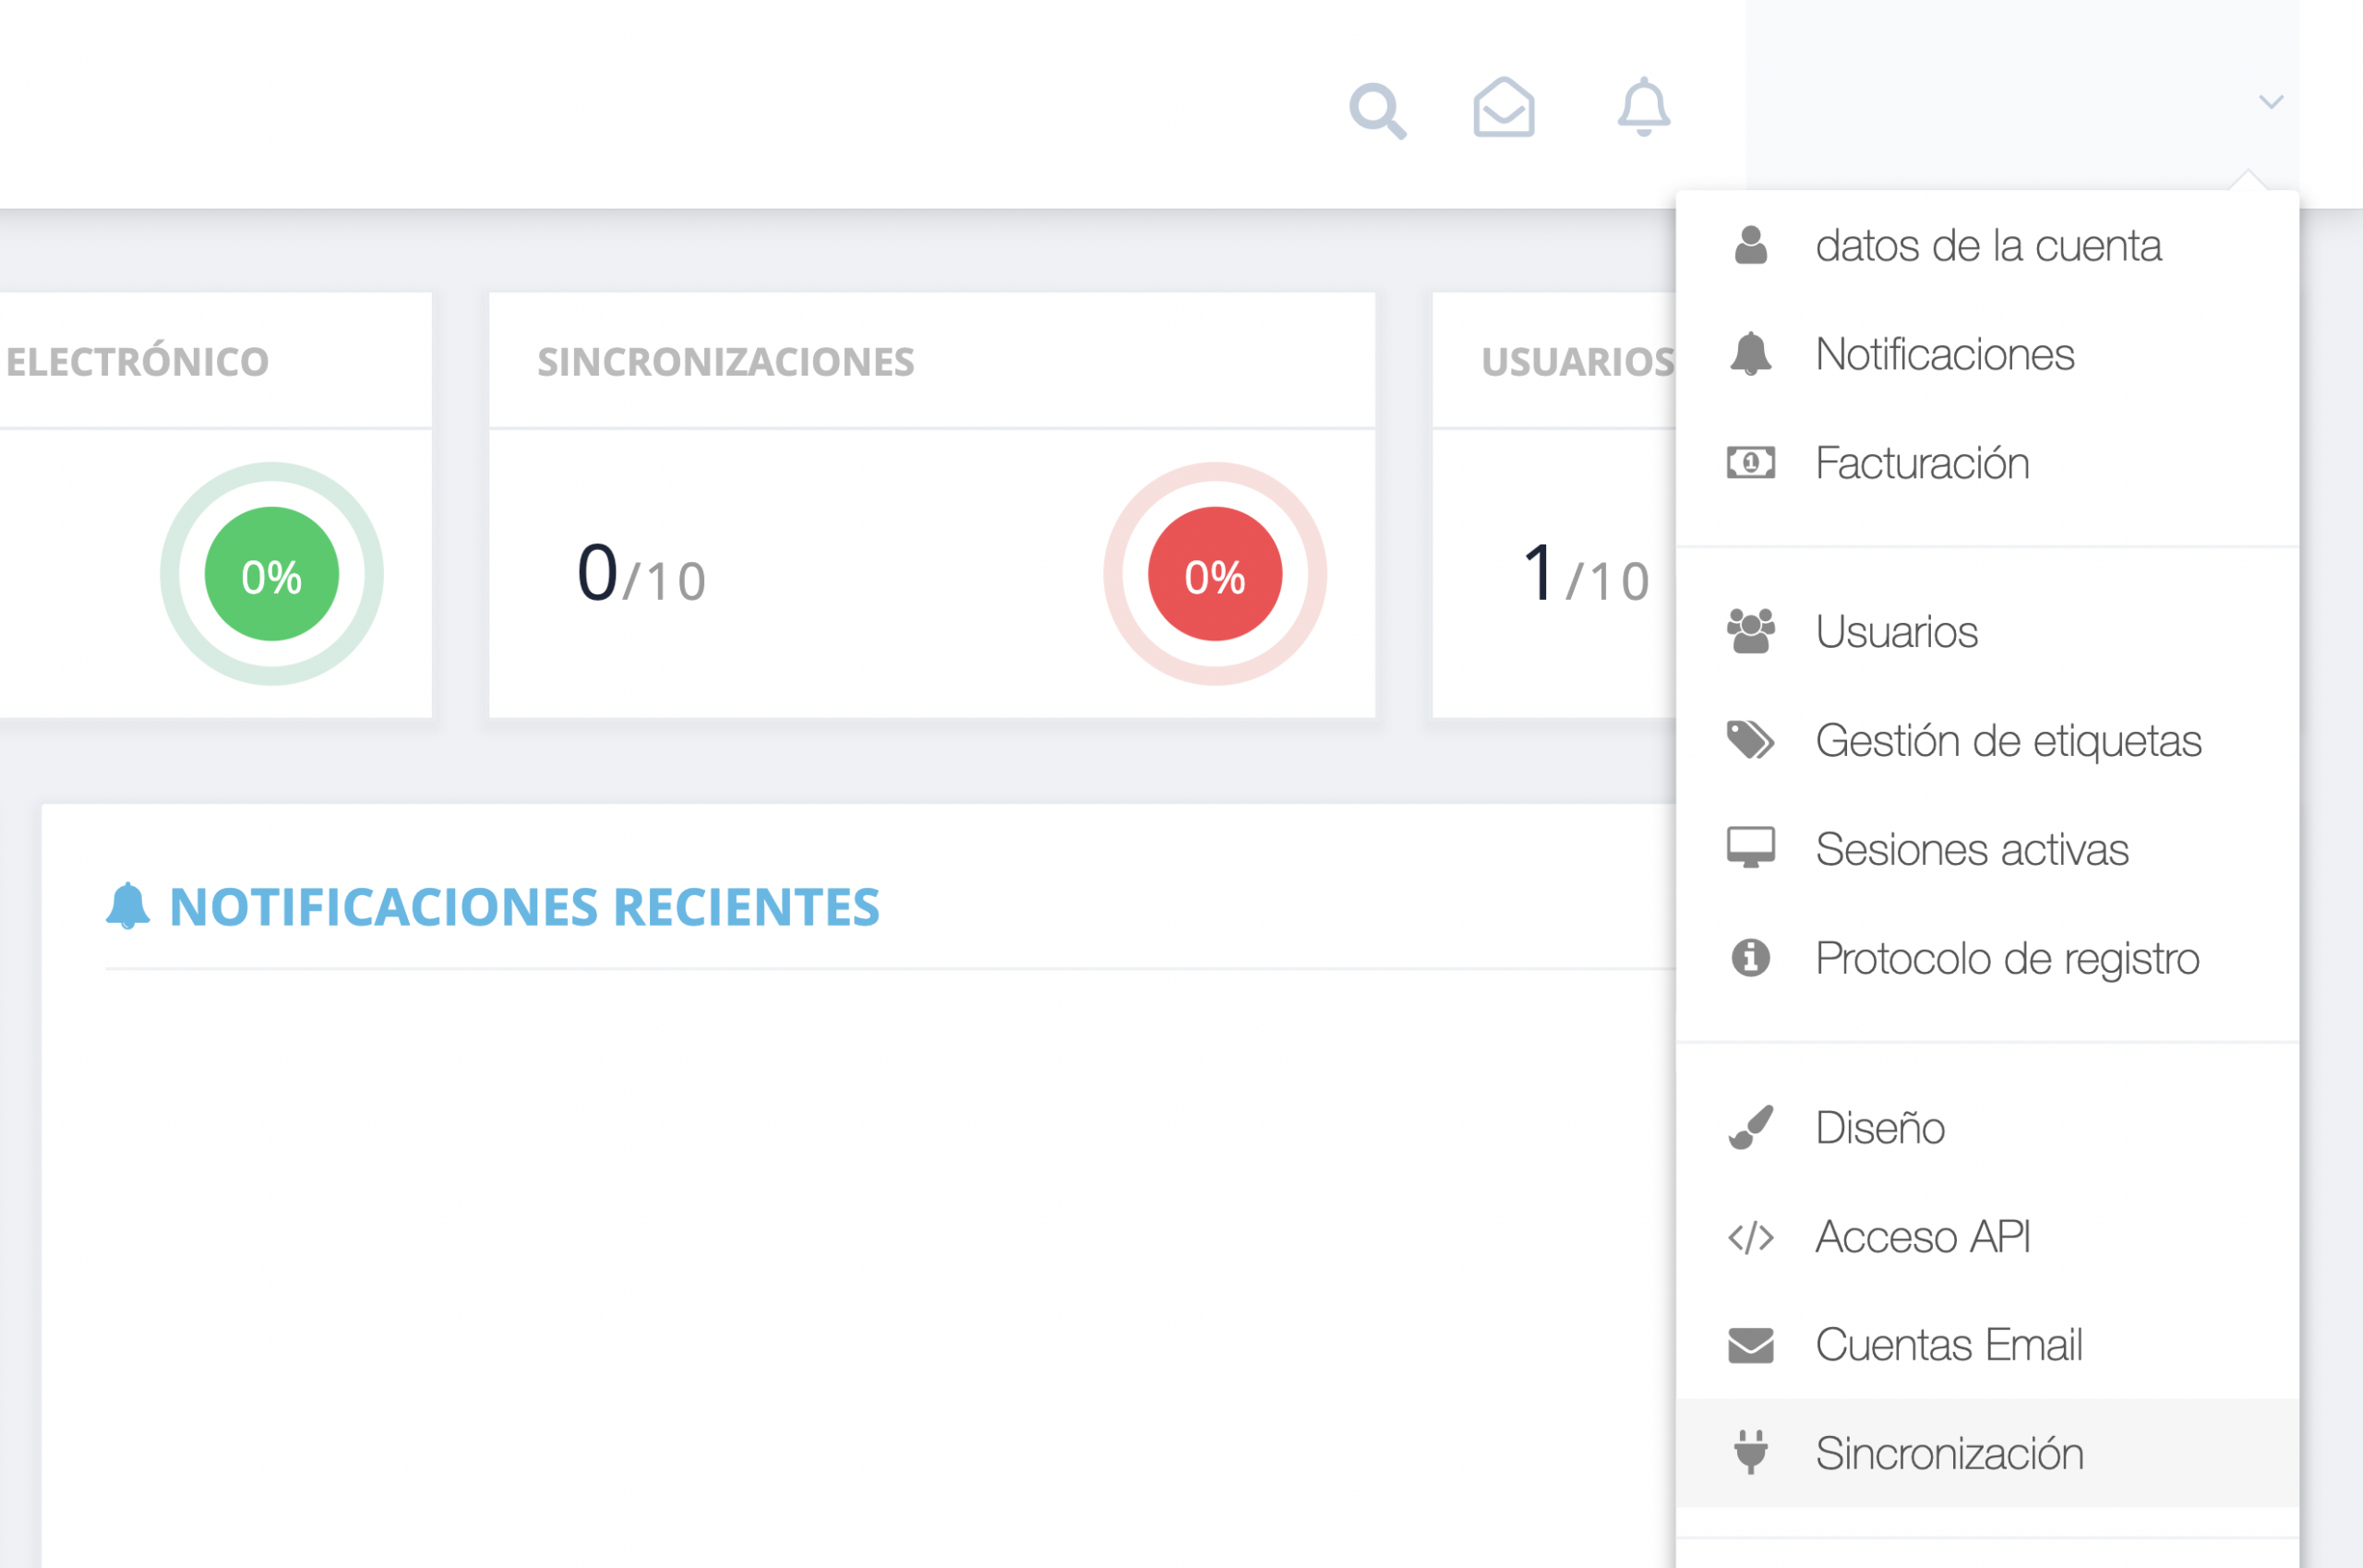
Task: Click the info icon beside Protocolo de registro
Action: click(x=1750, y=958)
